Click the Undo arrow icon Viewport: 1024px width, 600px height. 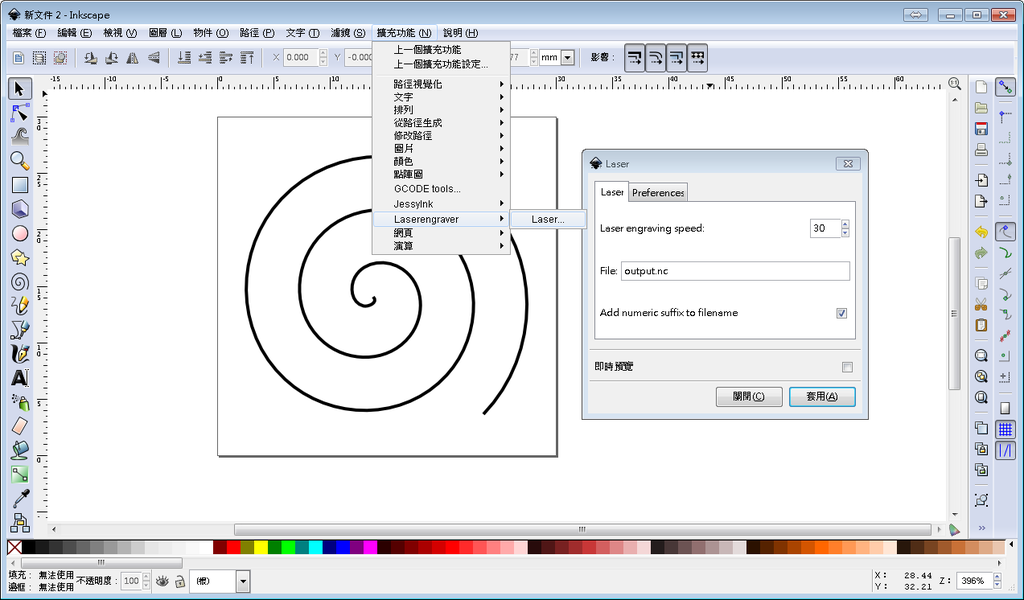981,232
